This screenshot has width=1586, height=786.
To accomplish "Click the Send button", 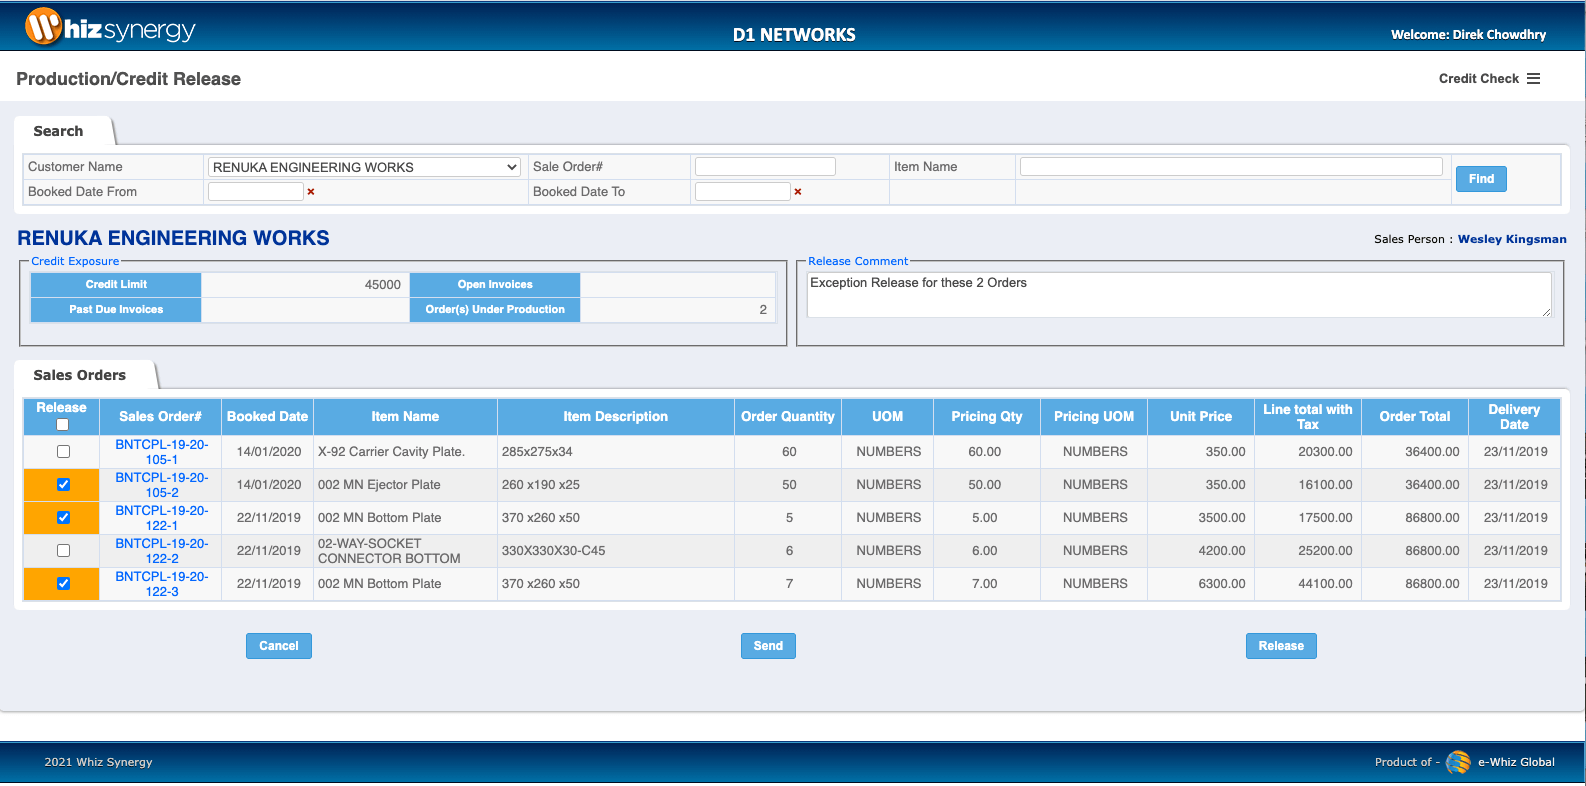I will (768, 646).
